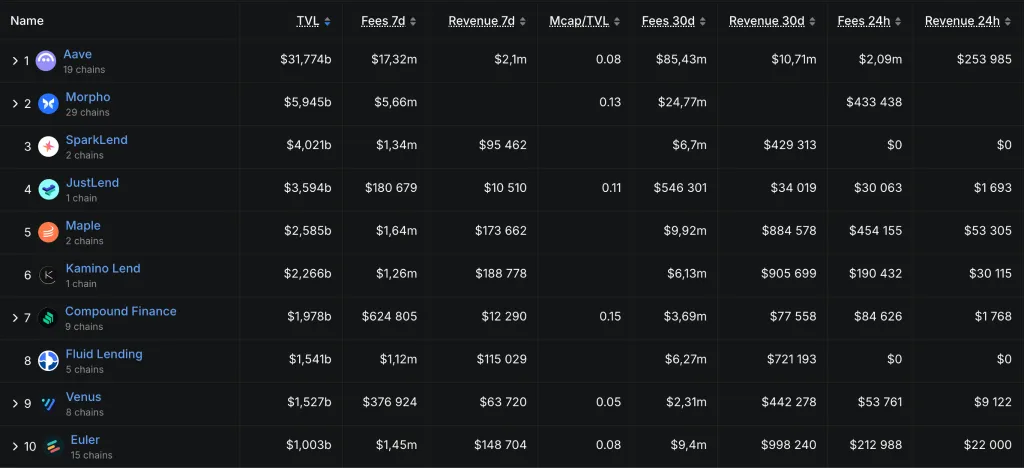Open the Kamino Lend protocol link
Screen dimensions: 1024x468
point(103,268)
